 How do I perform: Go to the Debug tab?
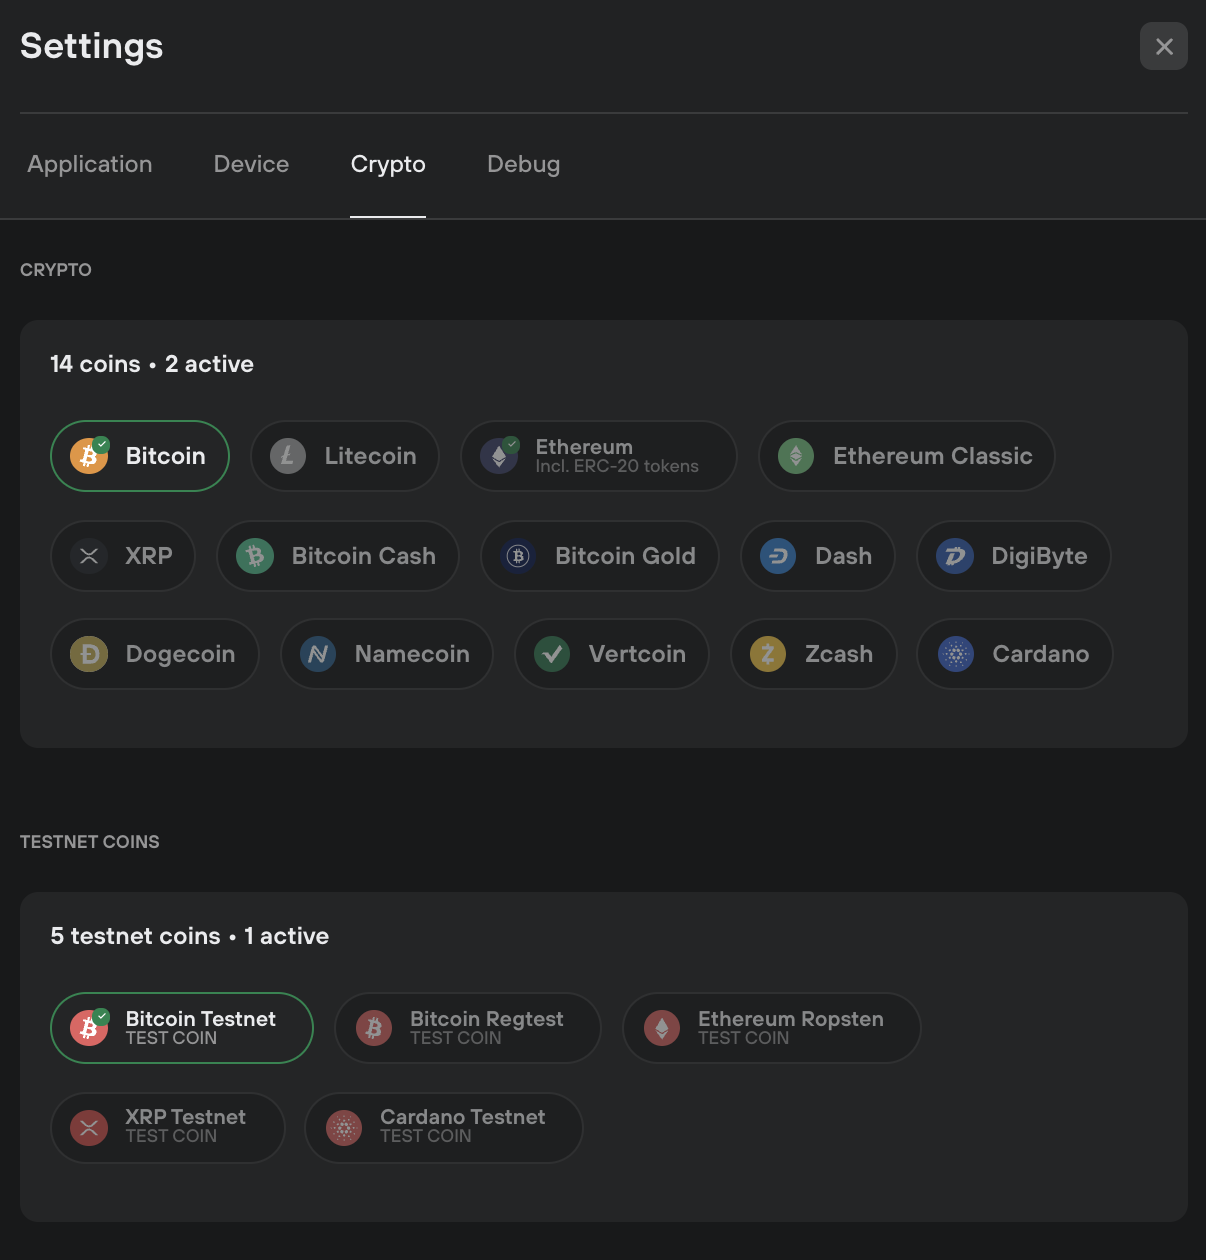coord(523,164)
